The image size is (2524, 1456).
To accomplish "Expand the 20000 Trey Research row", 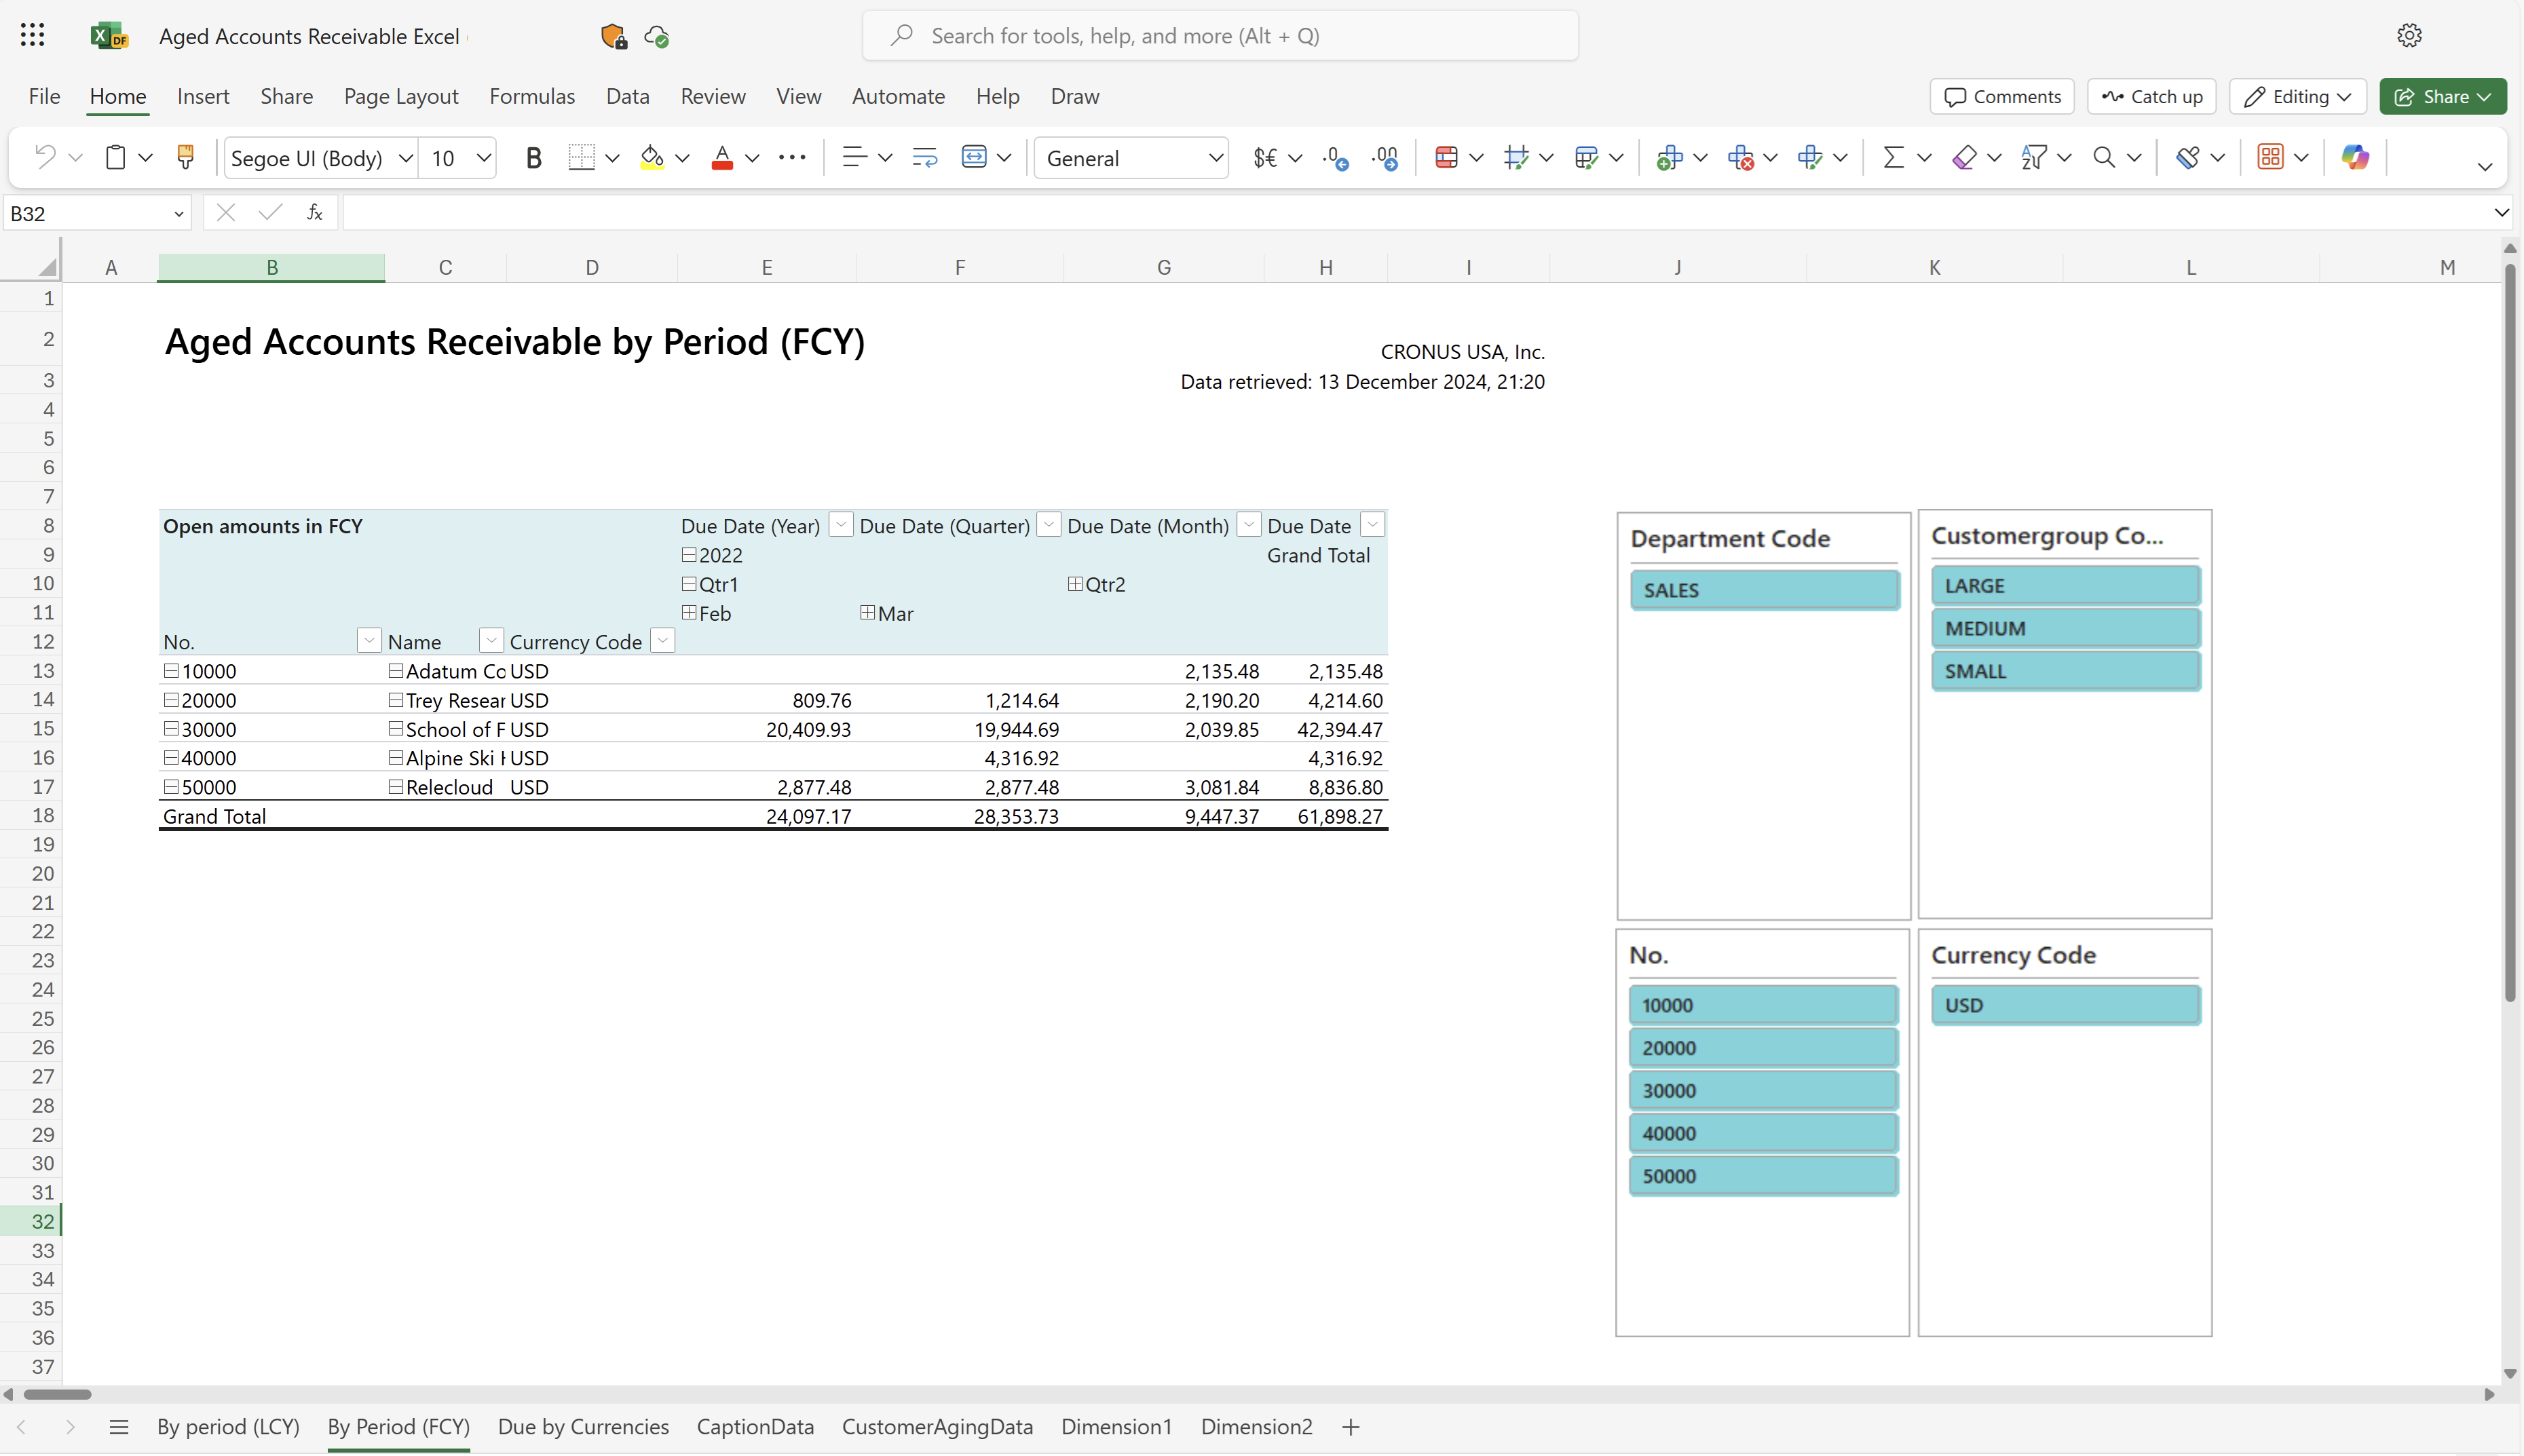I will click(172, 700).
